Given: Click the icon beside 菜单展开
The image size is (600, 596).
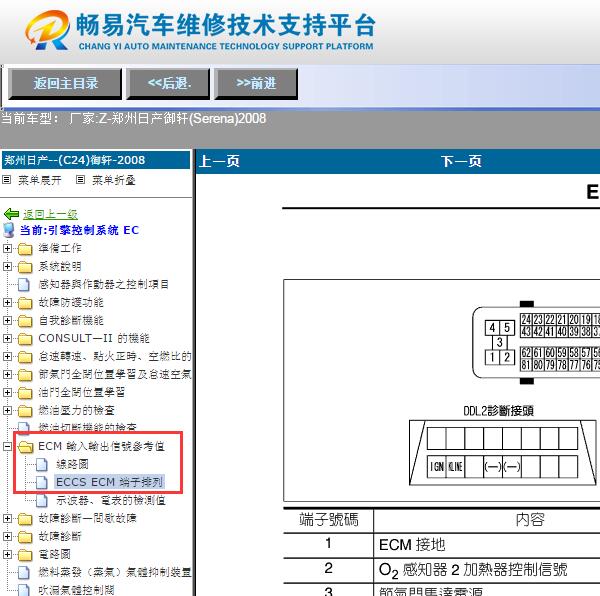Looking at the screenshot, I should [7, 179].
